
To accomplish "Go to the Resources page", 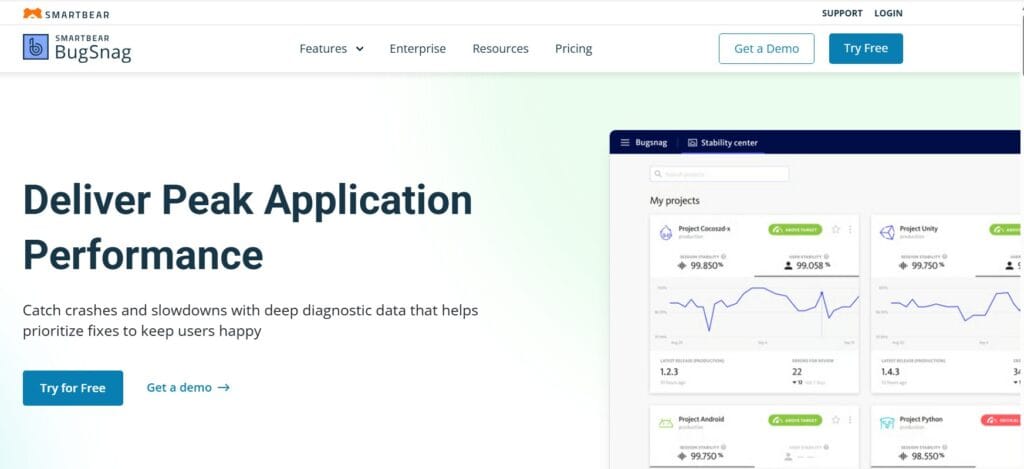I will pos(500,48).
